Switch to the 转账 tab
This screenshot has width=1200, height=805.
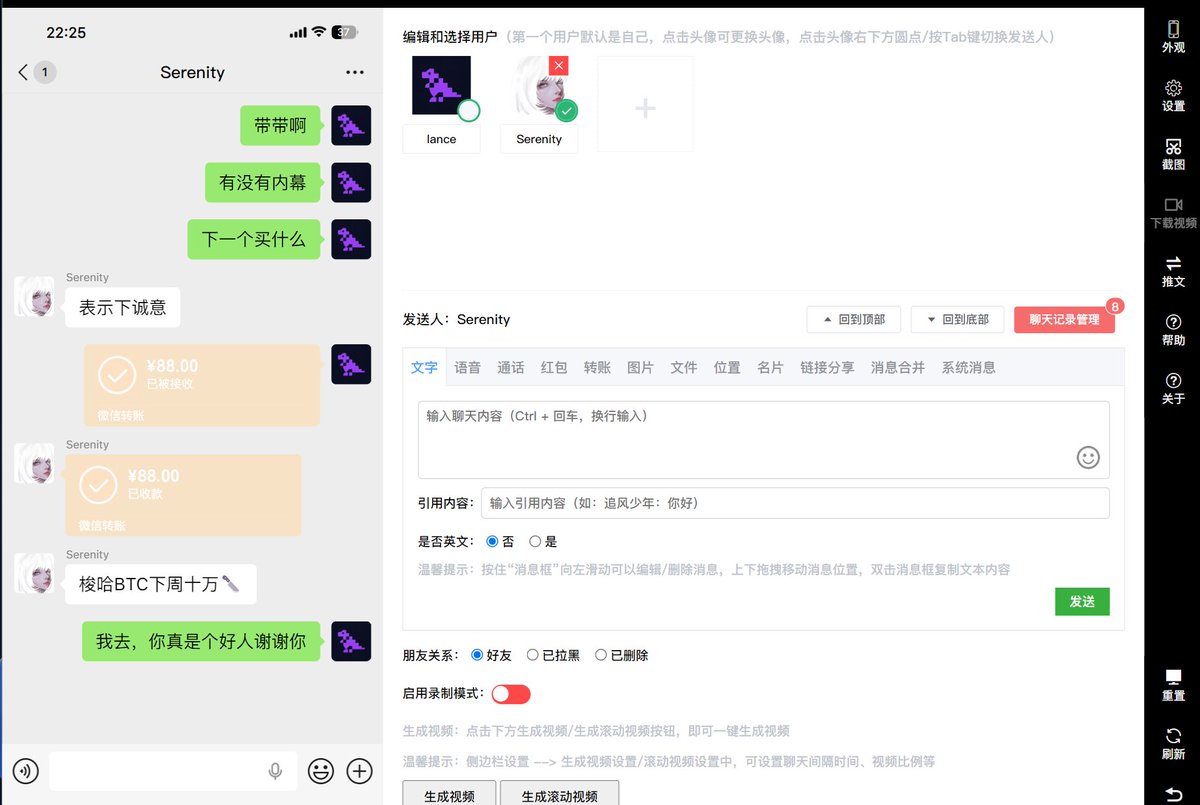tap(597, 367)
